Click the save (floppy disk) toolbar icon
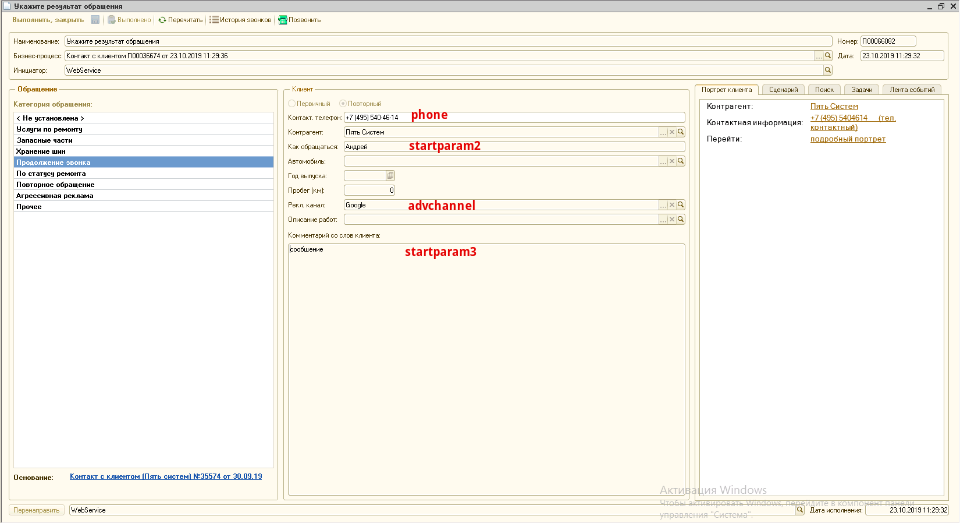The width and height of the screenshot is (960, 523). tap(95, 20)
